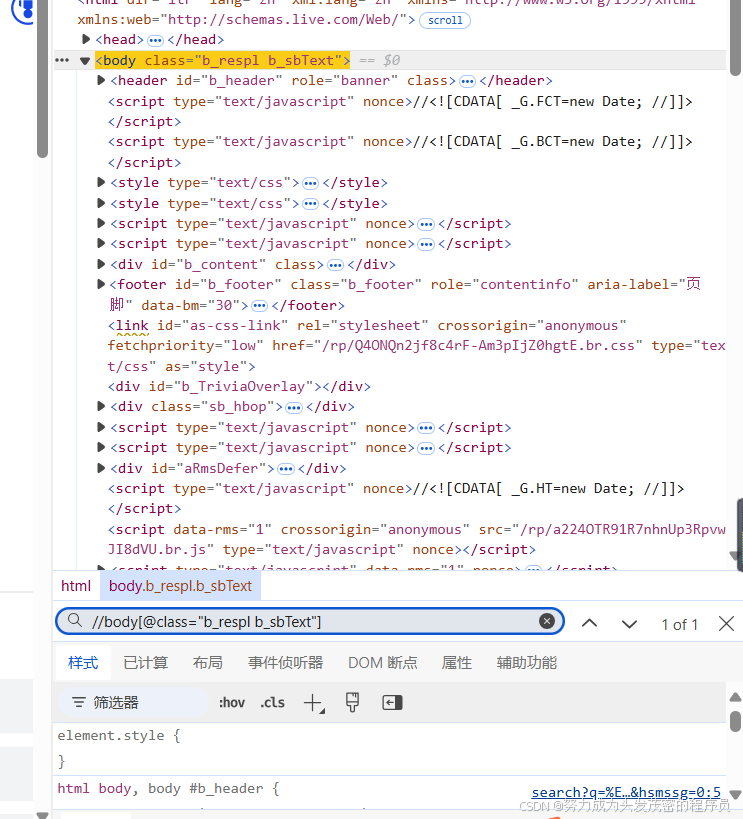Click the scroll badge on html tag

coord(445,20)
